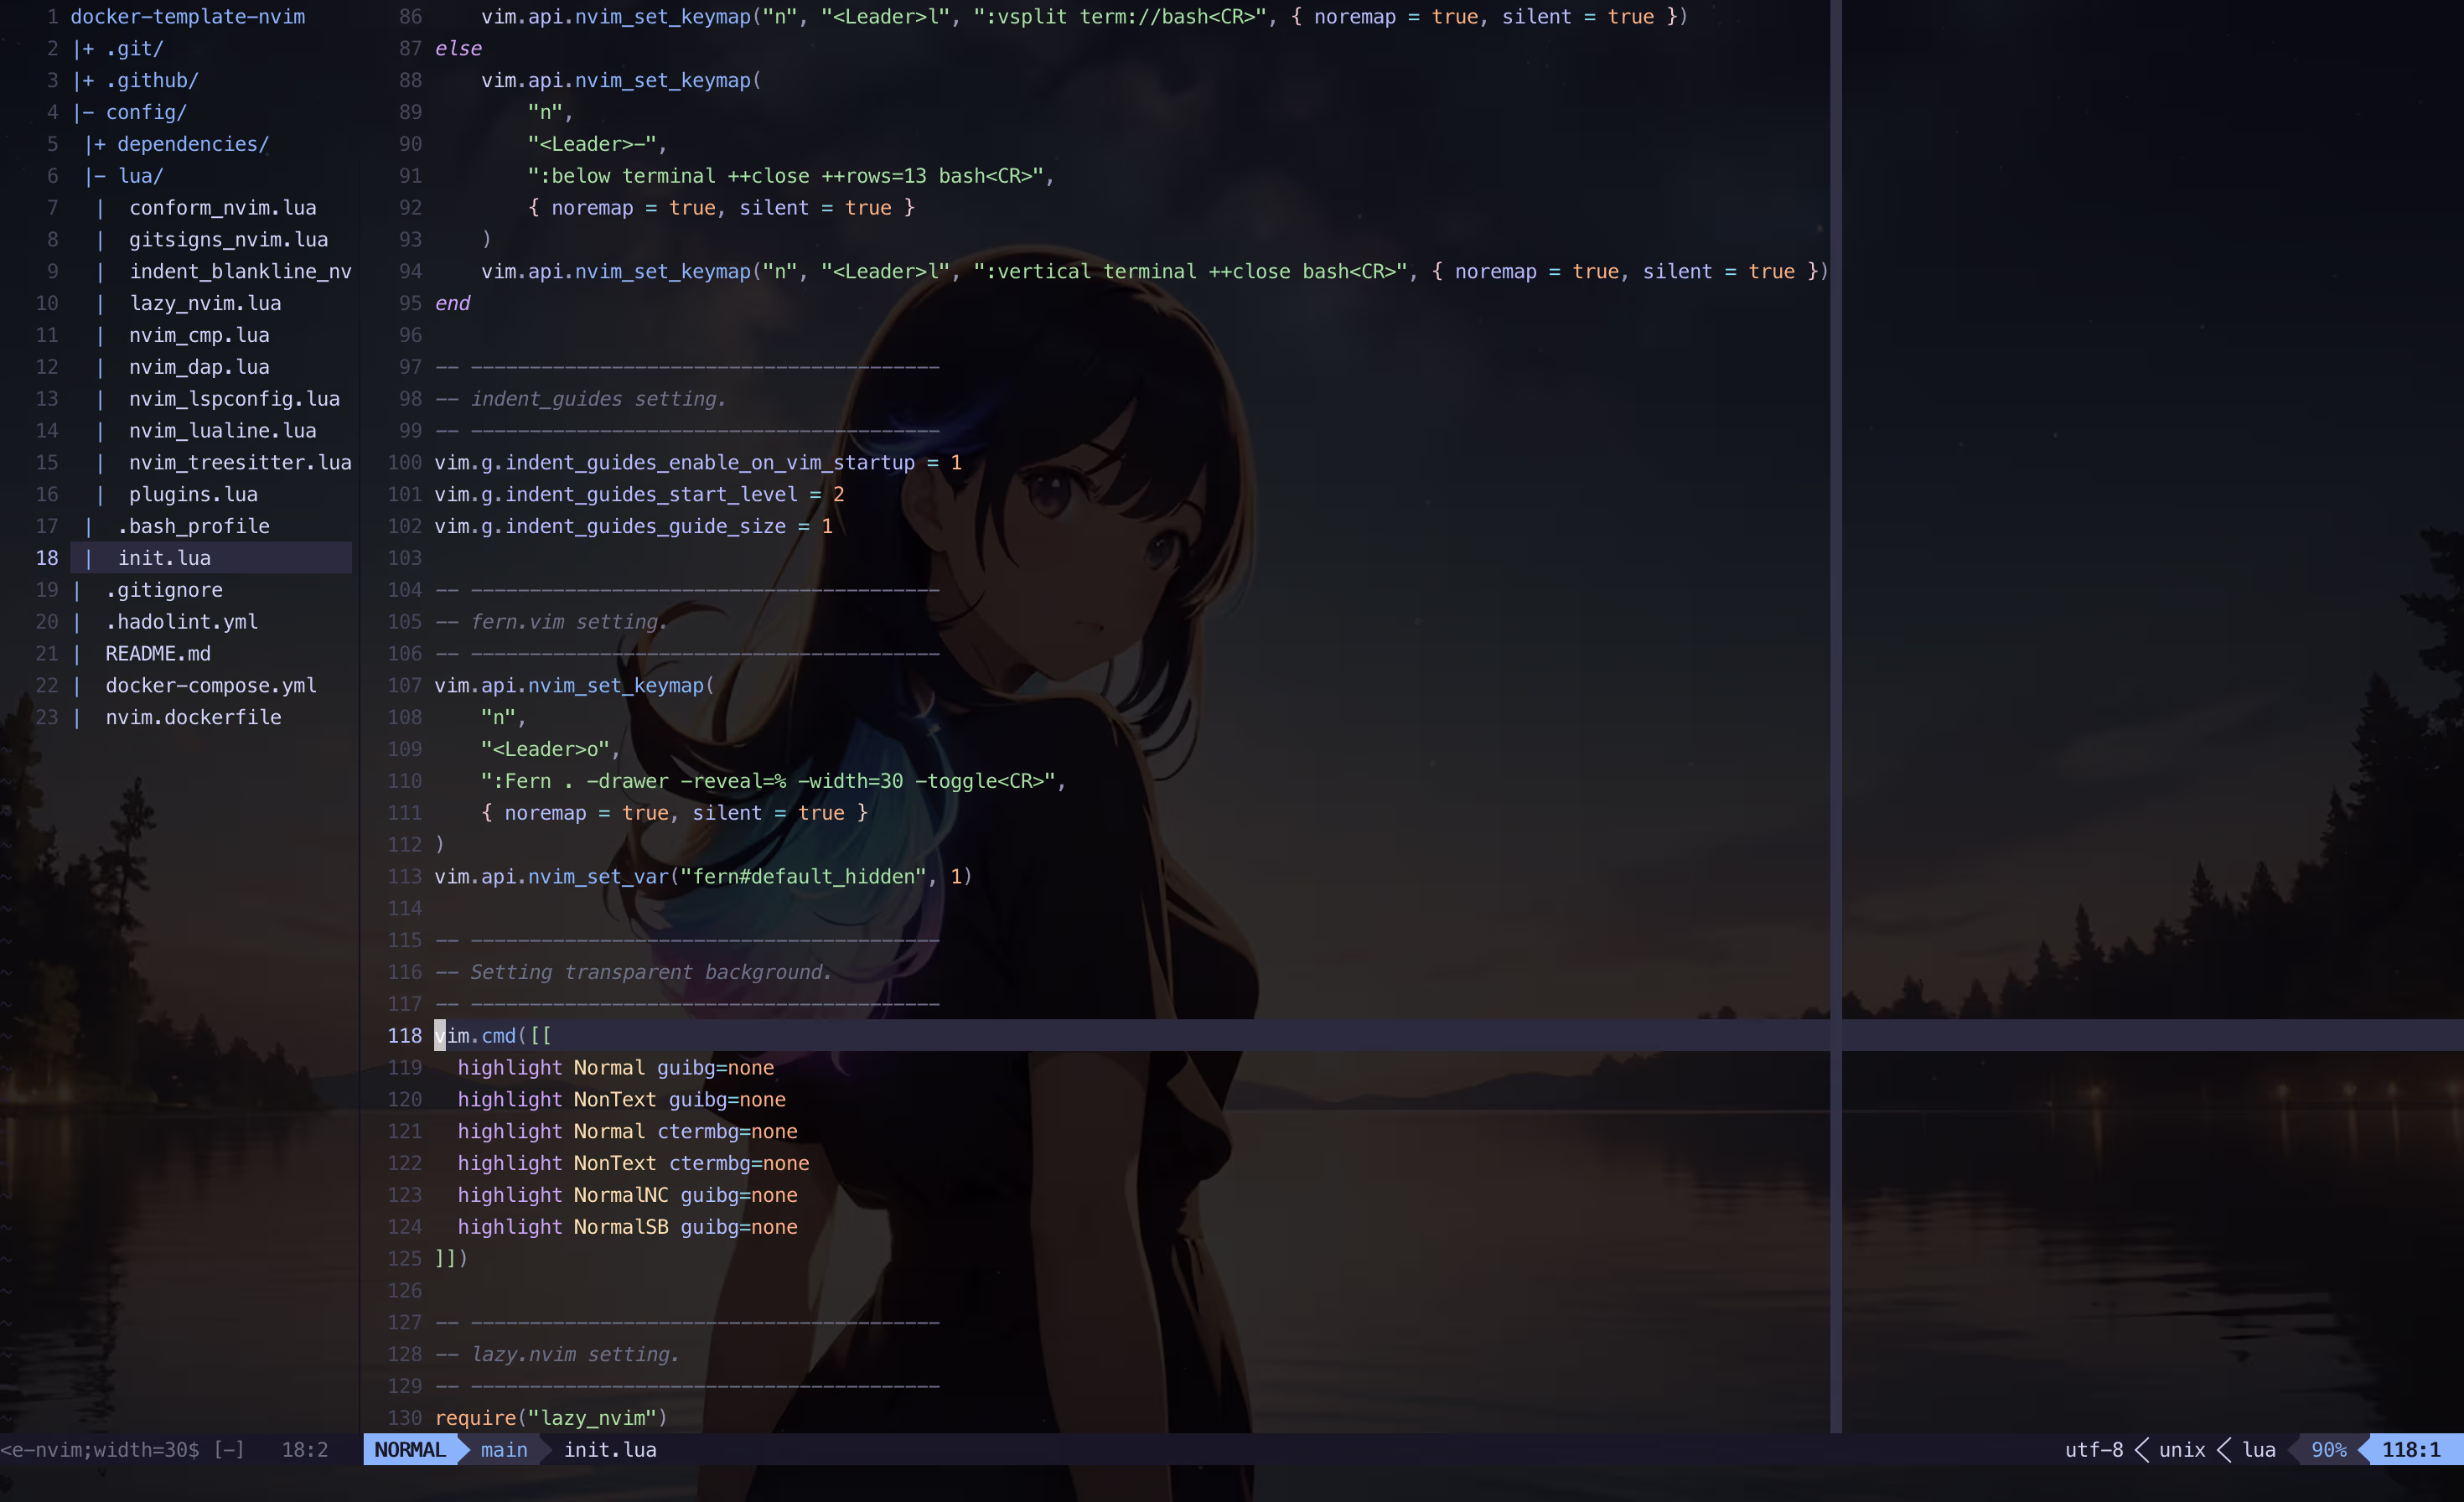Click the 118:1 cursor position indicator
The image size is (2464, 1502).
[2411, 1450]
